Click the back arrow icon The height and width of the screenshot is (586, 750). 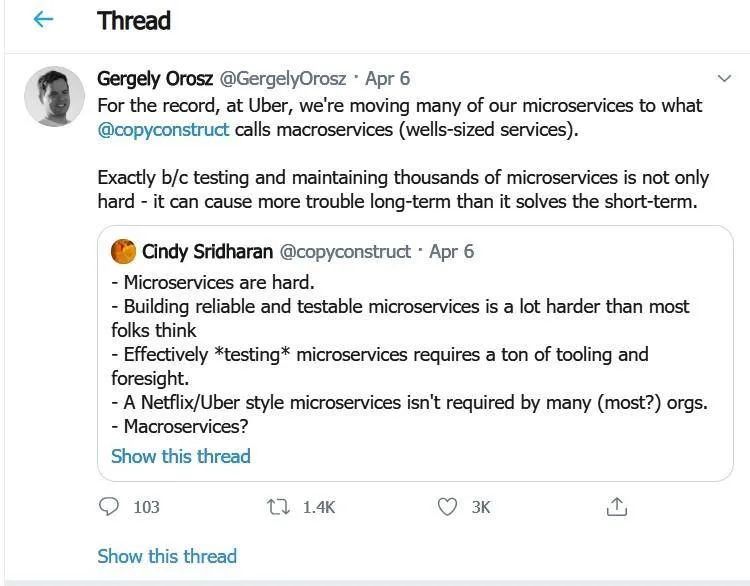pyautogui.click(x=43, y=20)
